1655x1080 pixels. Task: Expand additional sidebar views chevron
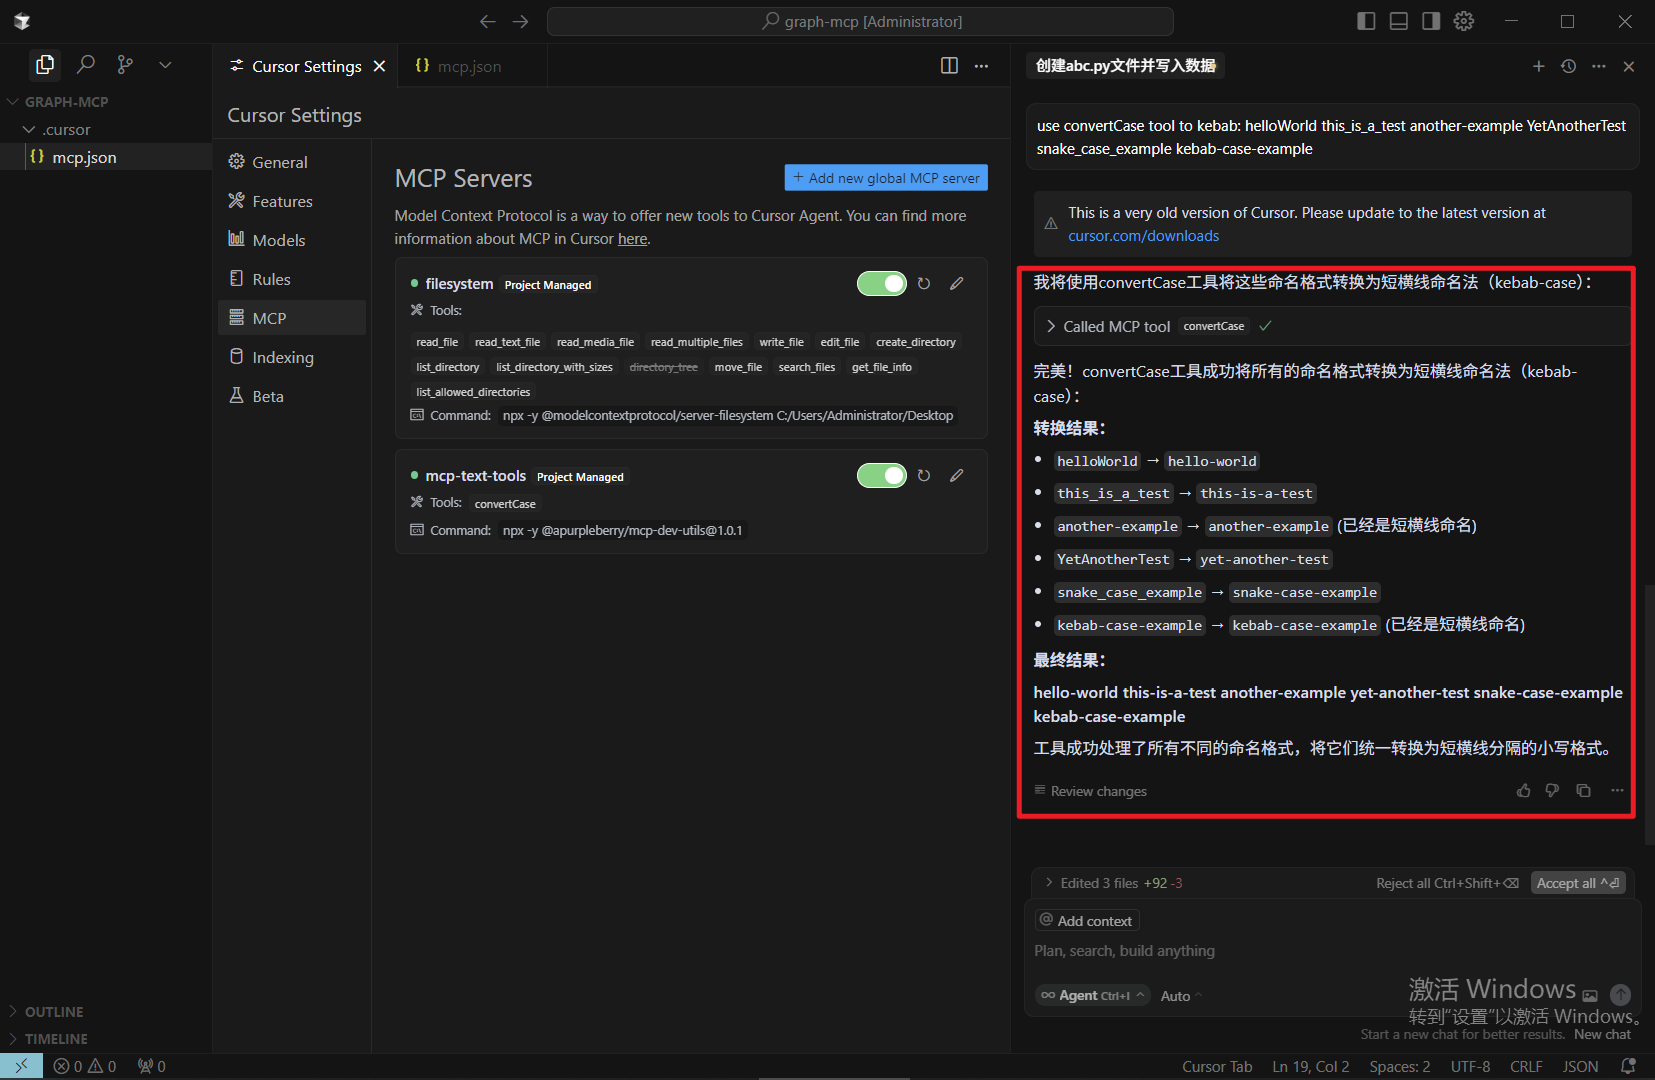click(x=165, y=65)
